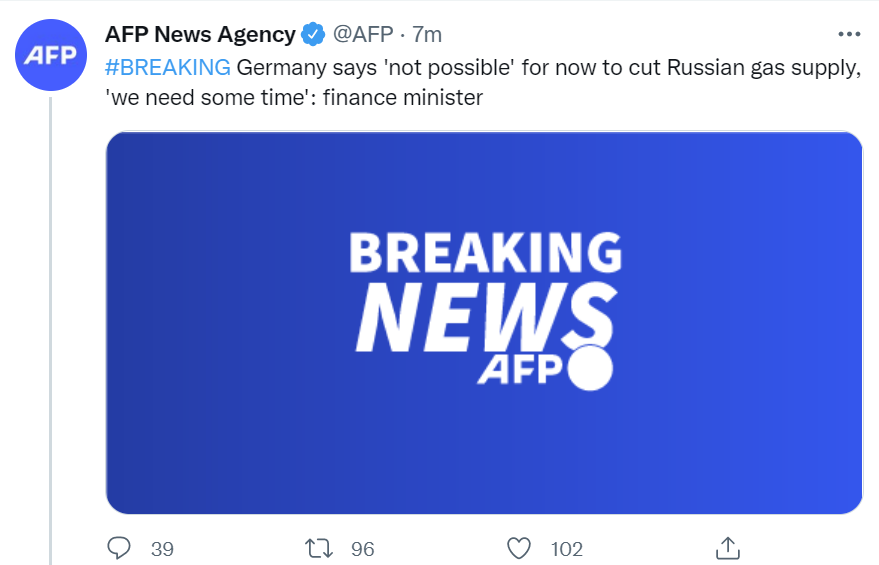Open the Breaking News image card
This screenshot has height=565, width=879.
click(x=484, y=323)
